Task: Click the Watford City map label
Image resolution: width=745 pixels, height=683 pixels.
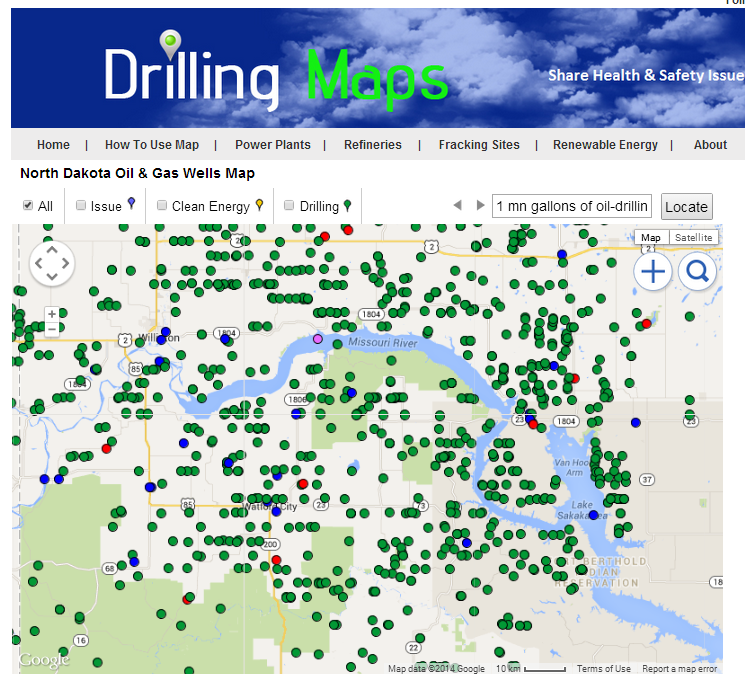Action: (270, 506)
